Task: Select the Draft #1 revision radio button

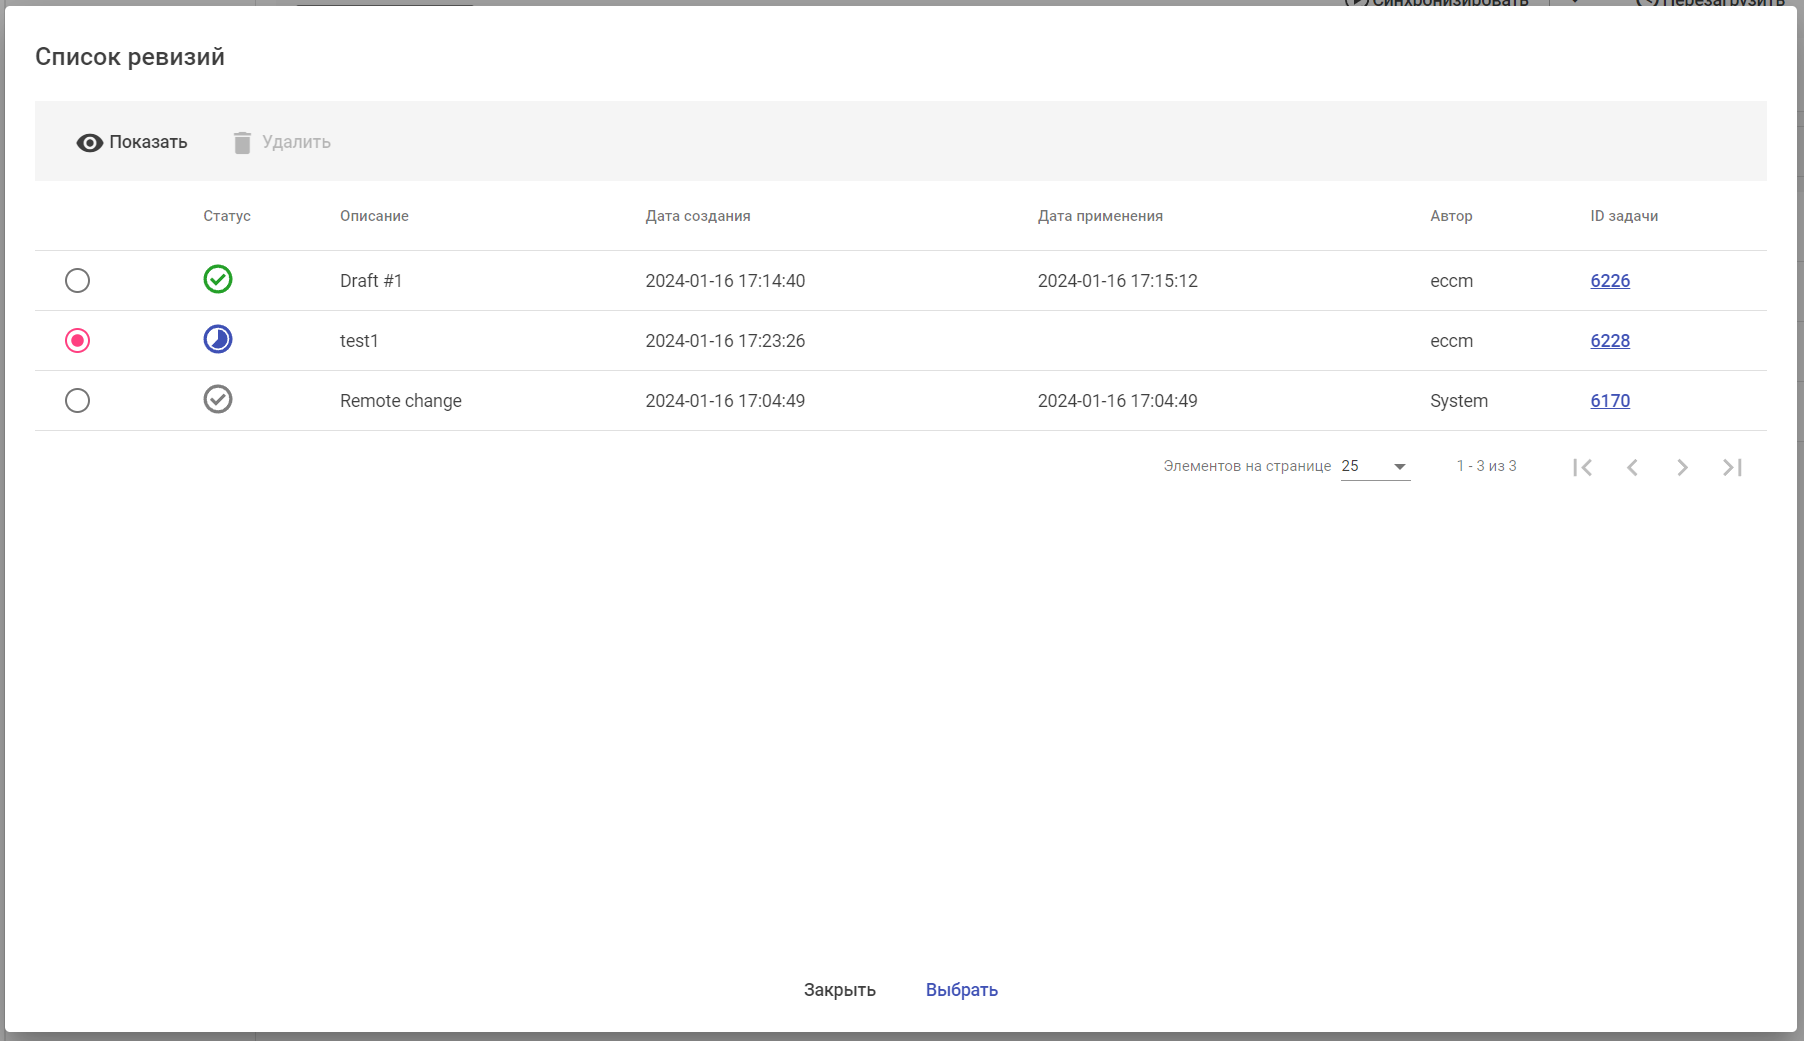Action: [x=77, y=281]
